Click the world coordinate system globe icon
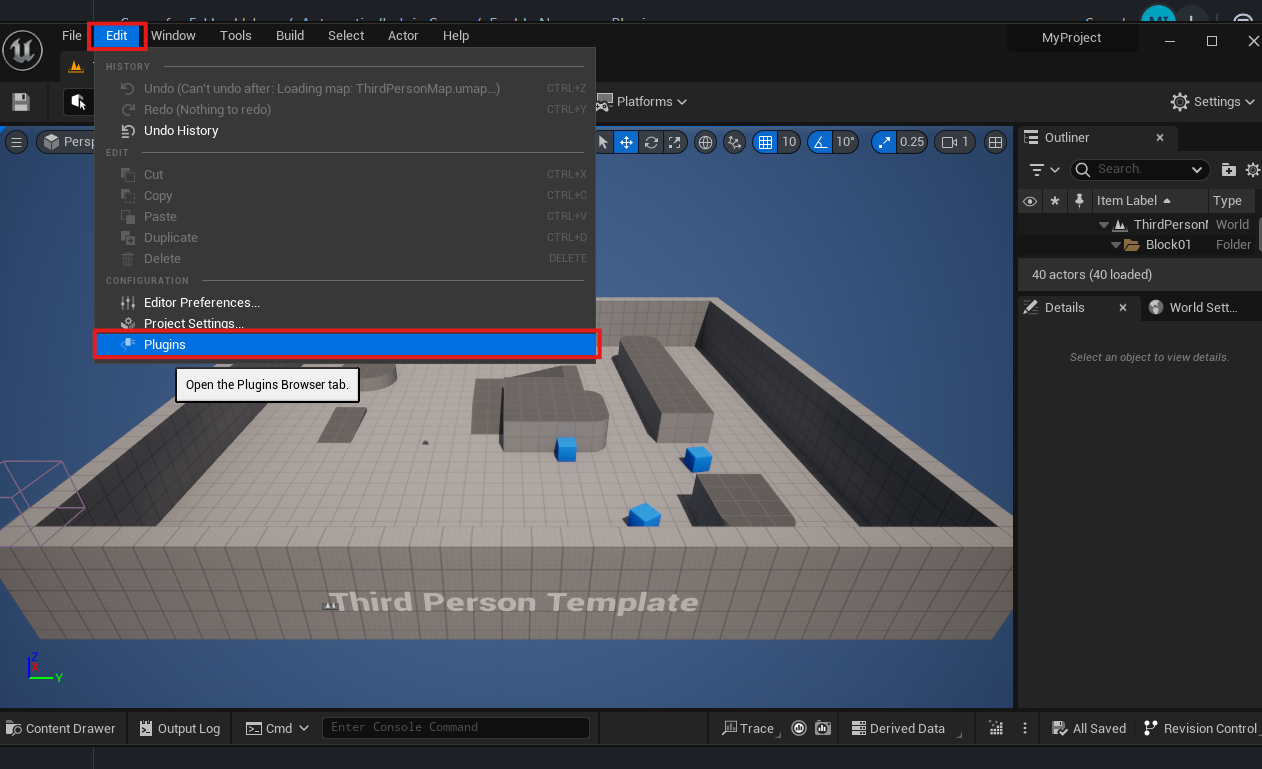1262x769 pixels. coord(706,142)
